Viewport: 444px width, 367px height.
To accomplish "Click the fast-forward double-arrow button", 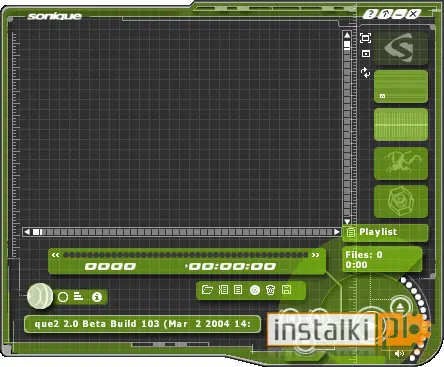I will pos(315,255).
